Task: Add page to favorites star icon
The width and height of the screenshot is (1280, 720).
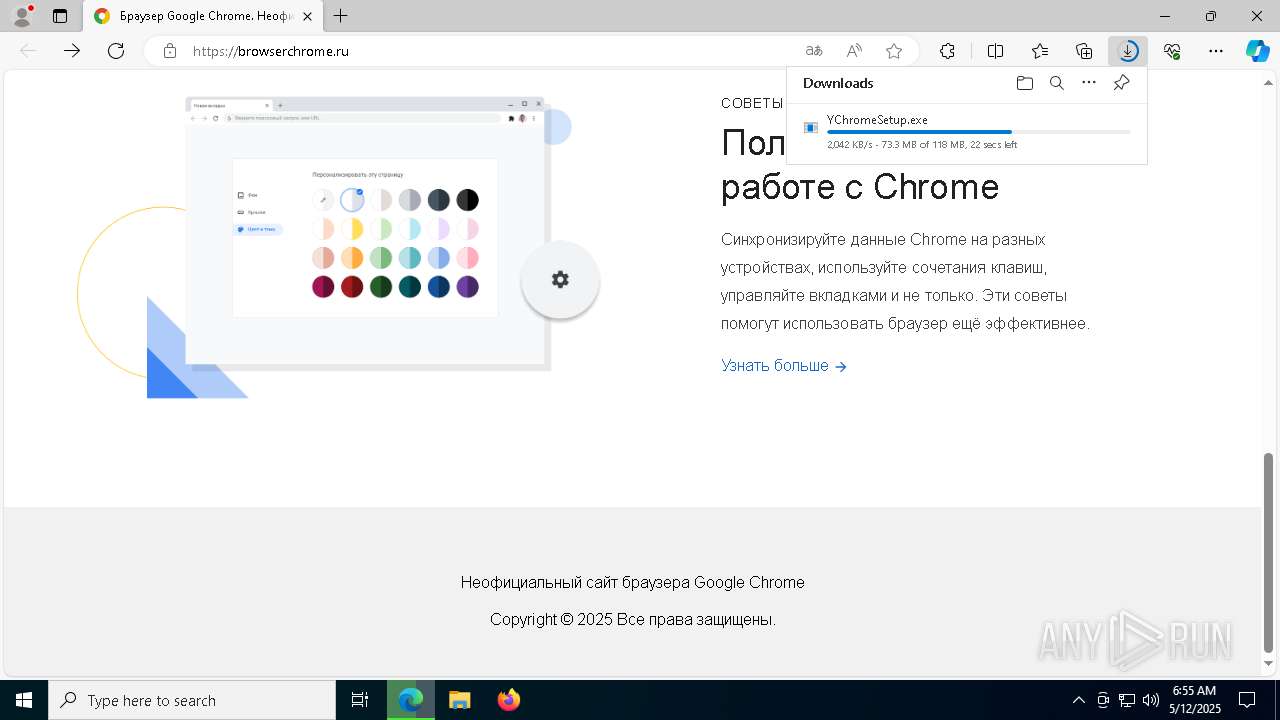Action: (894, 51)
